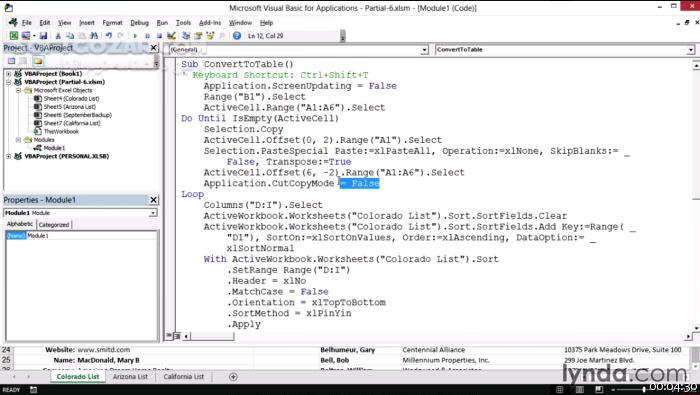
Task: Open Object Browser toolbar icon
Action: (x=210, y=36)
